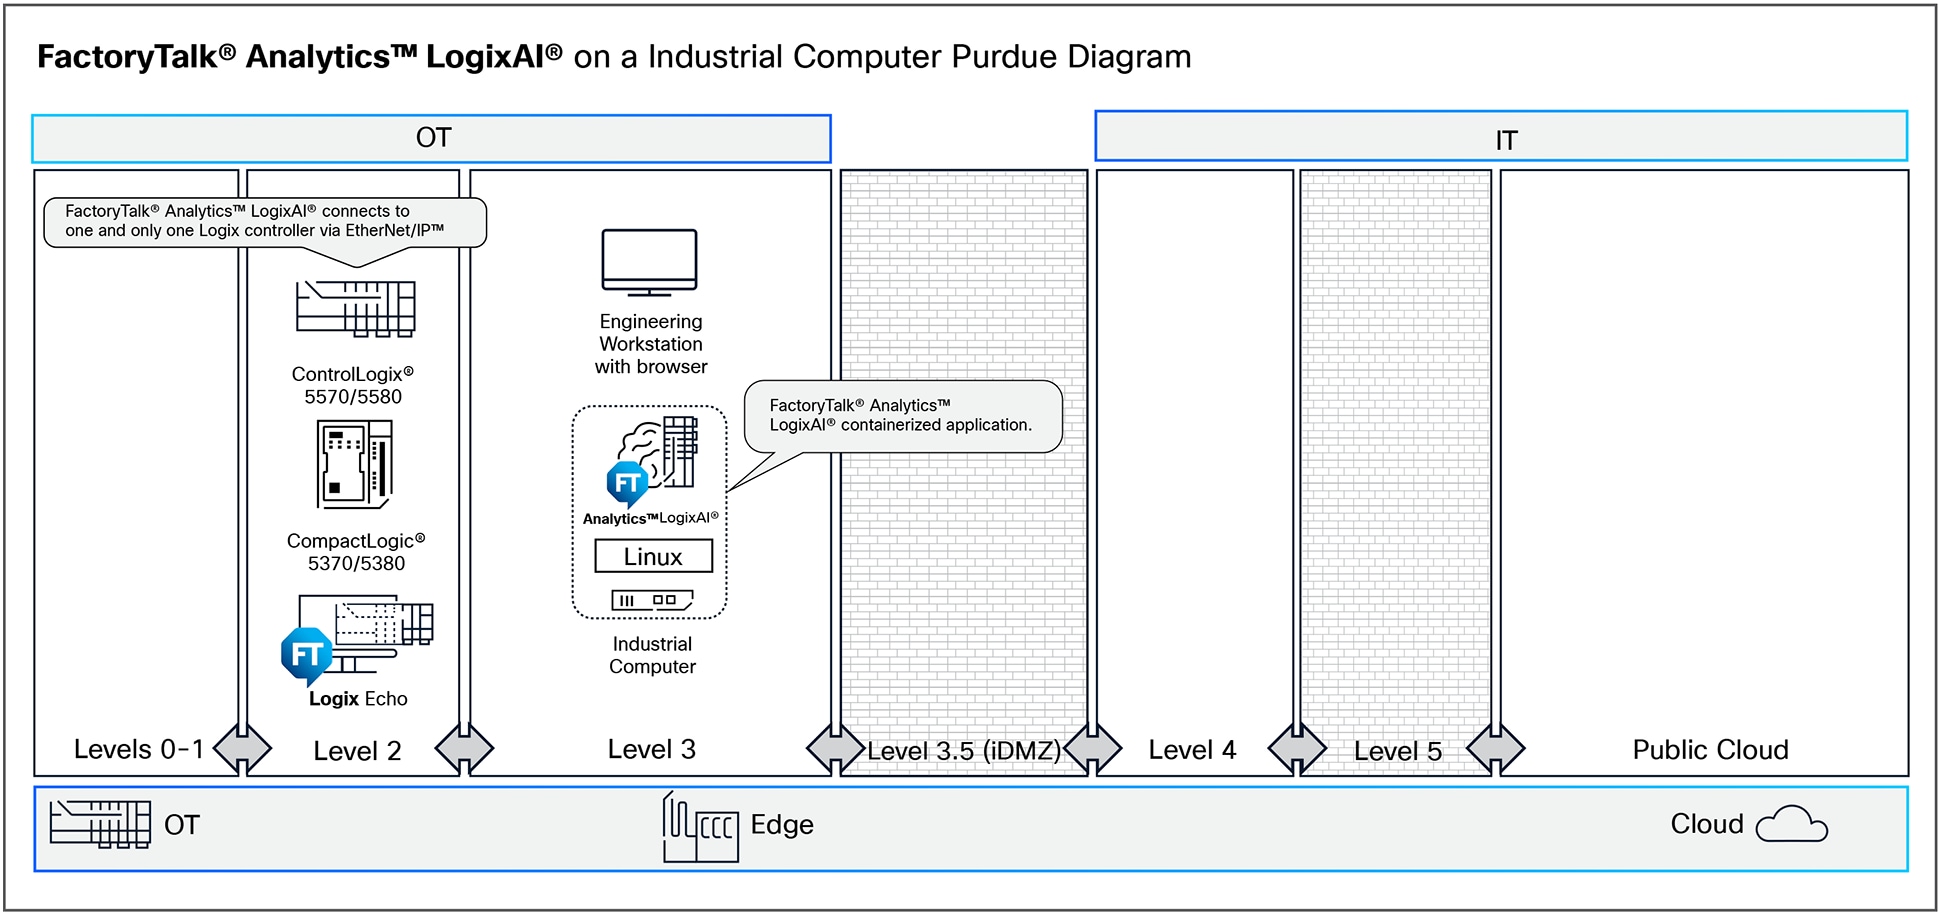Click the arrow between Level 3 and iDMZ
The height and width of the screenshot is (915, 1941).
pos(836,748)
